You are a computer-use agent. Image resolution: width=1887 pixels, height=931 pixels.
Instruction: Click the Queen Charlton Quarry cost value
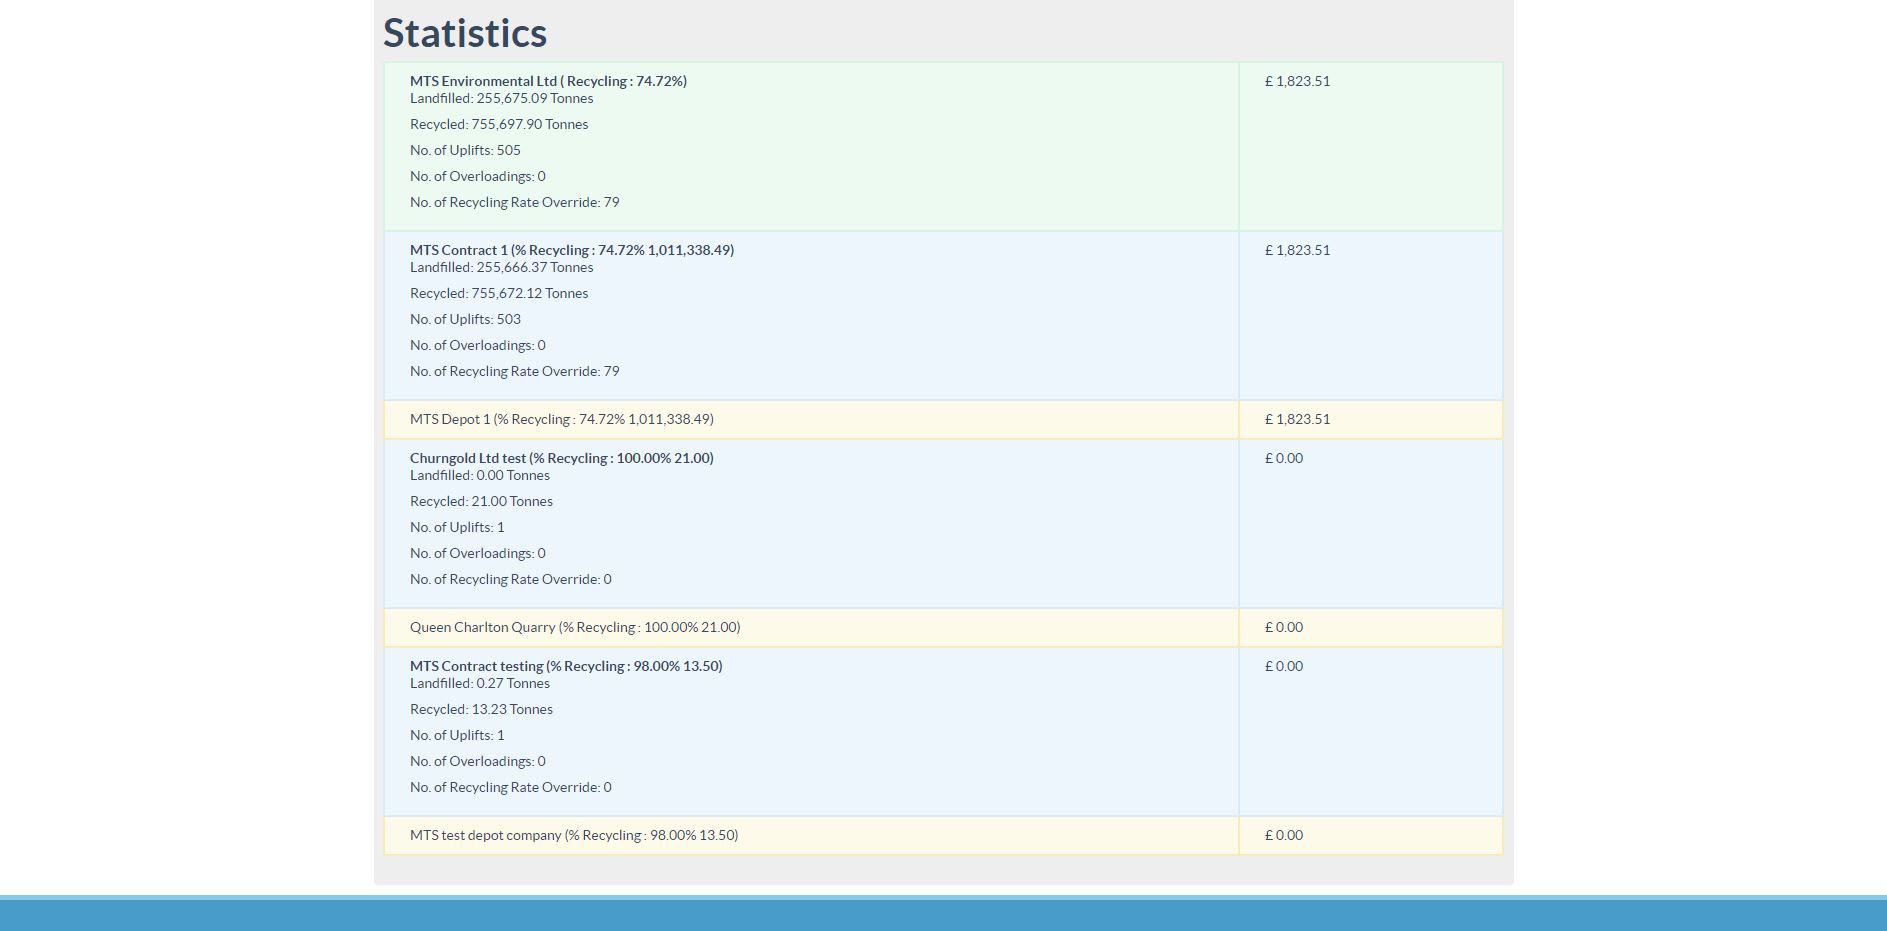(x=1284, y=627)
